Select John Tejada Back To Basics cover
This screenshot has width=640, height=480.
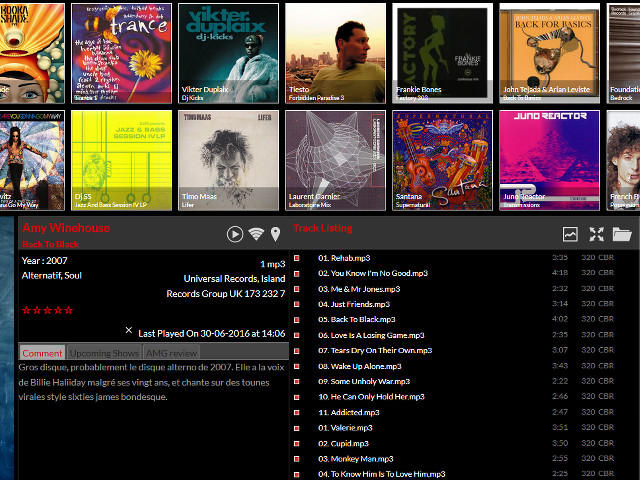tap(549, 53)
